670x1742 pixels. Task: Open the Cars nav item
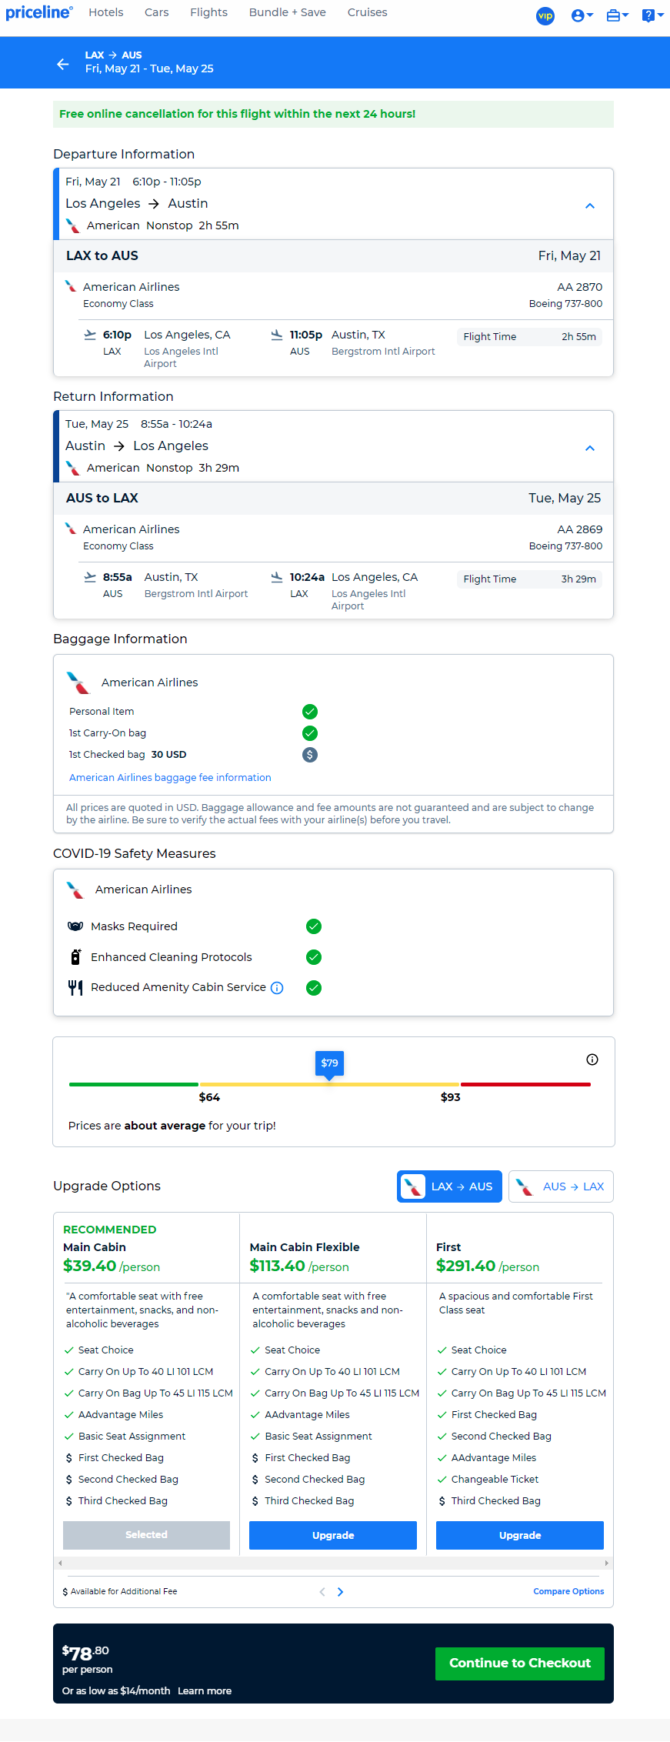click(x=156, y=13)
